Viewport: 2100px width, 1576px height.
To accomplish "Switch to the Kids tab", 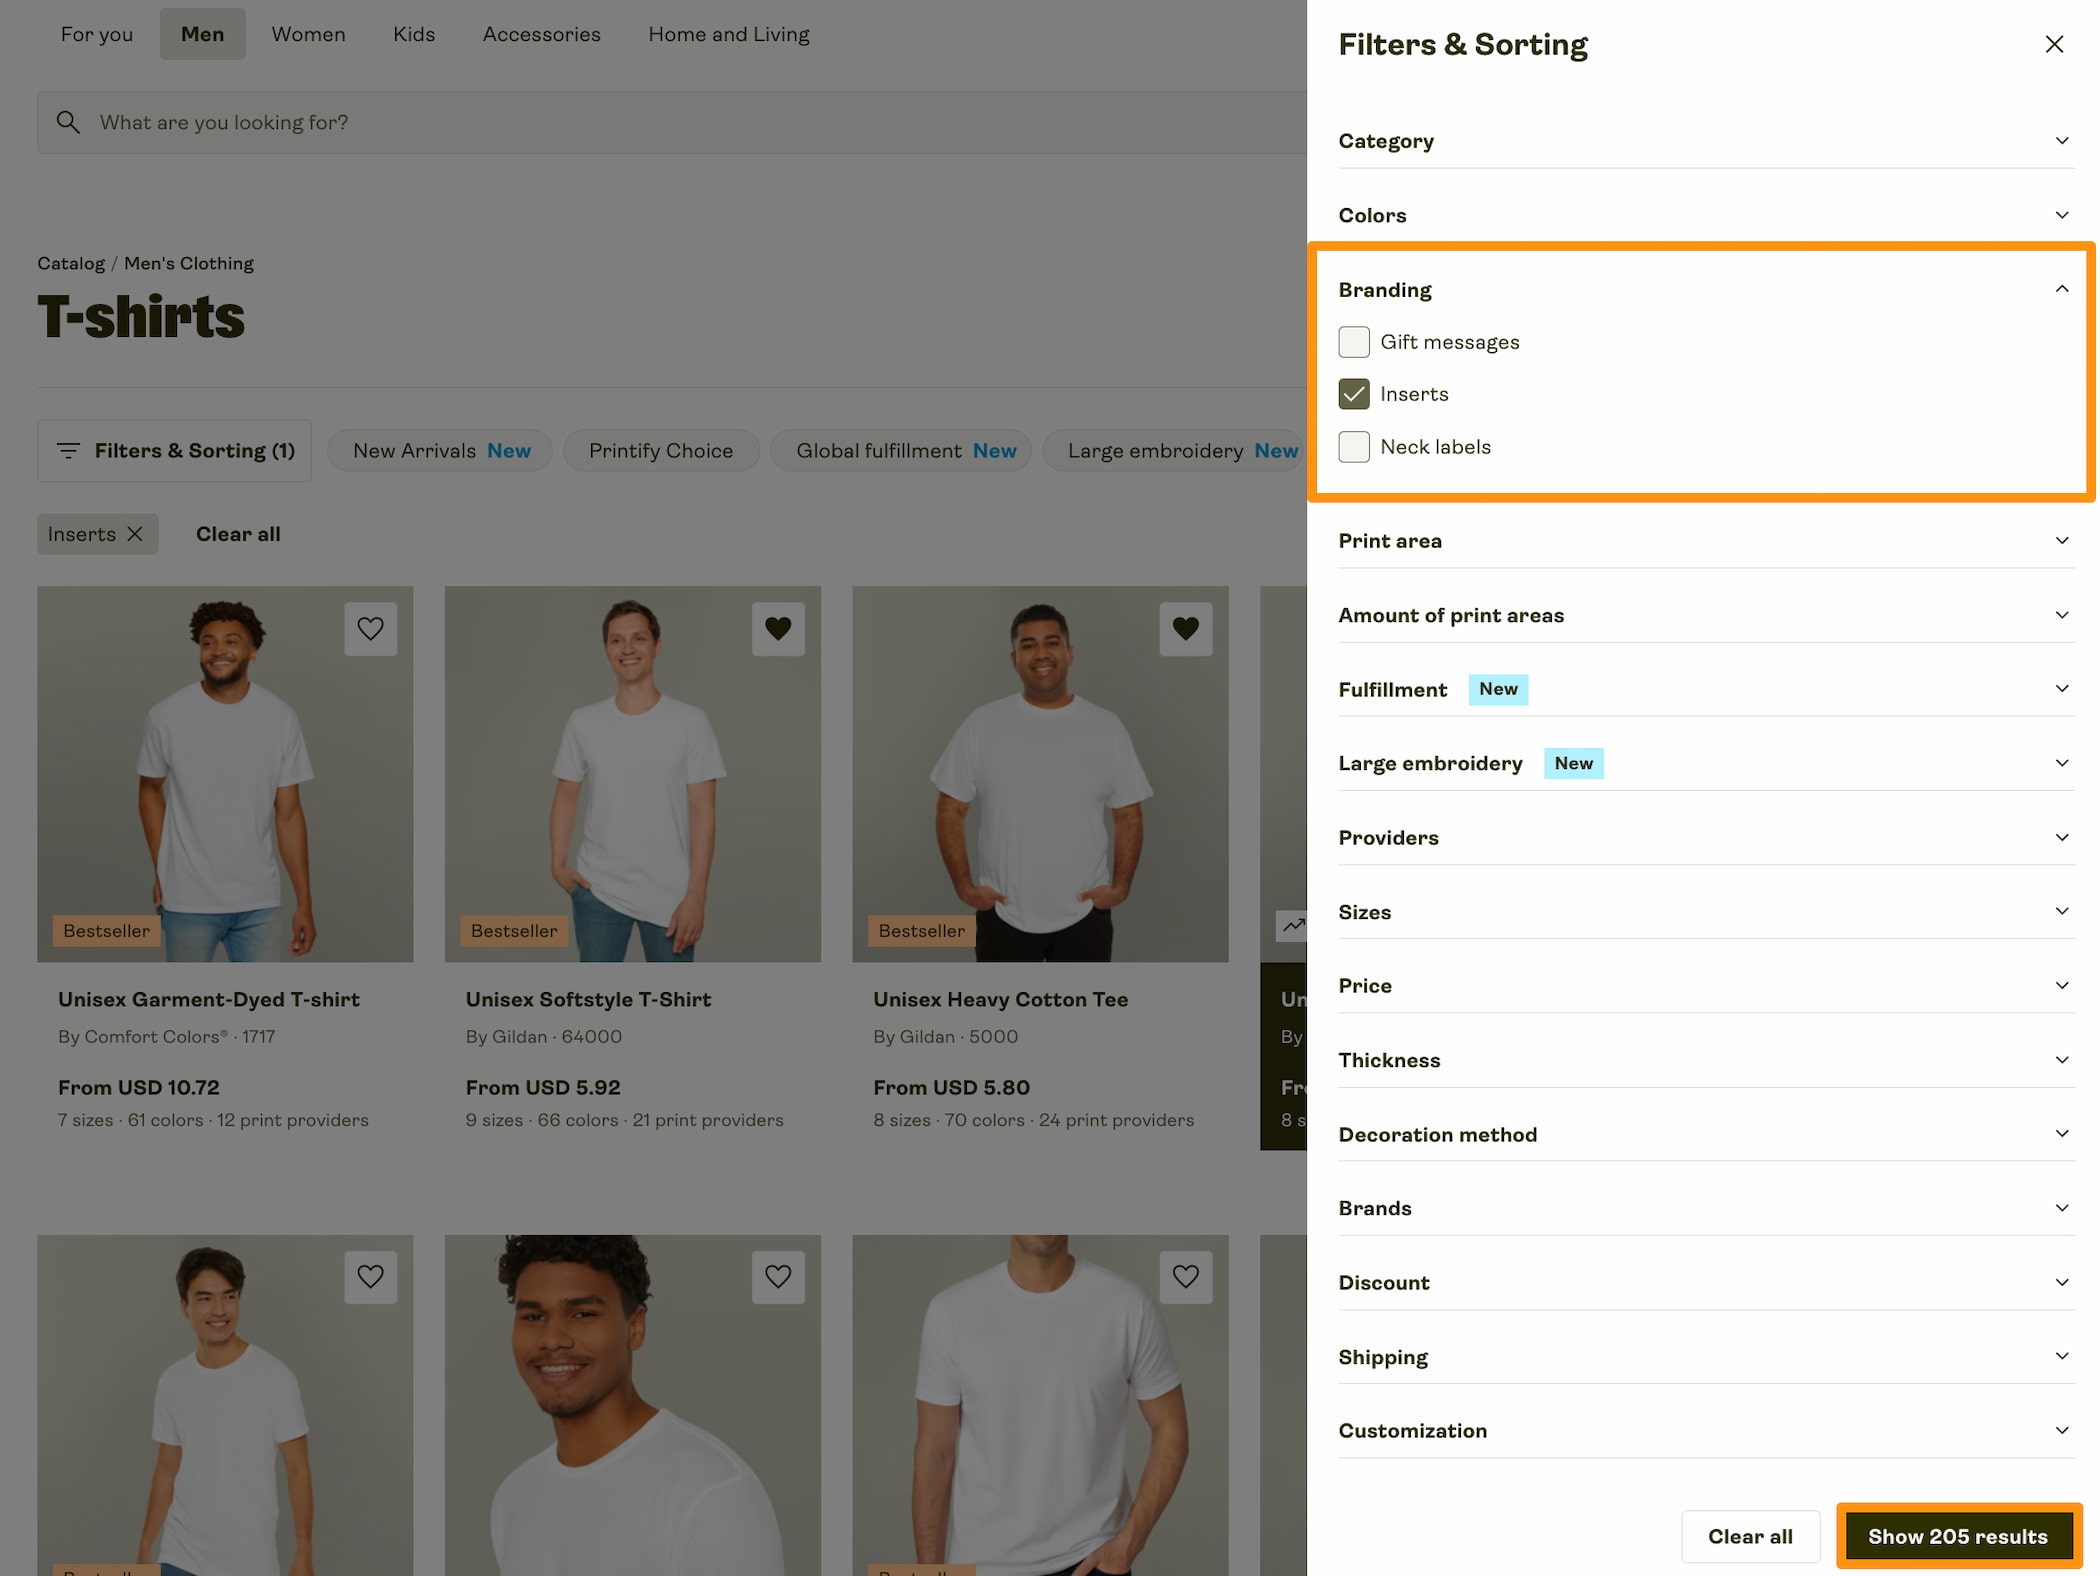I will (414, 34).
